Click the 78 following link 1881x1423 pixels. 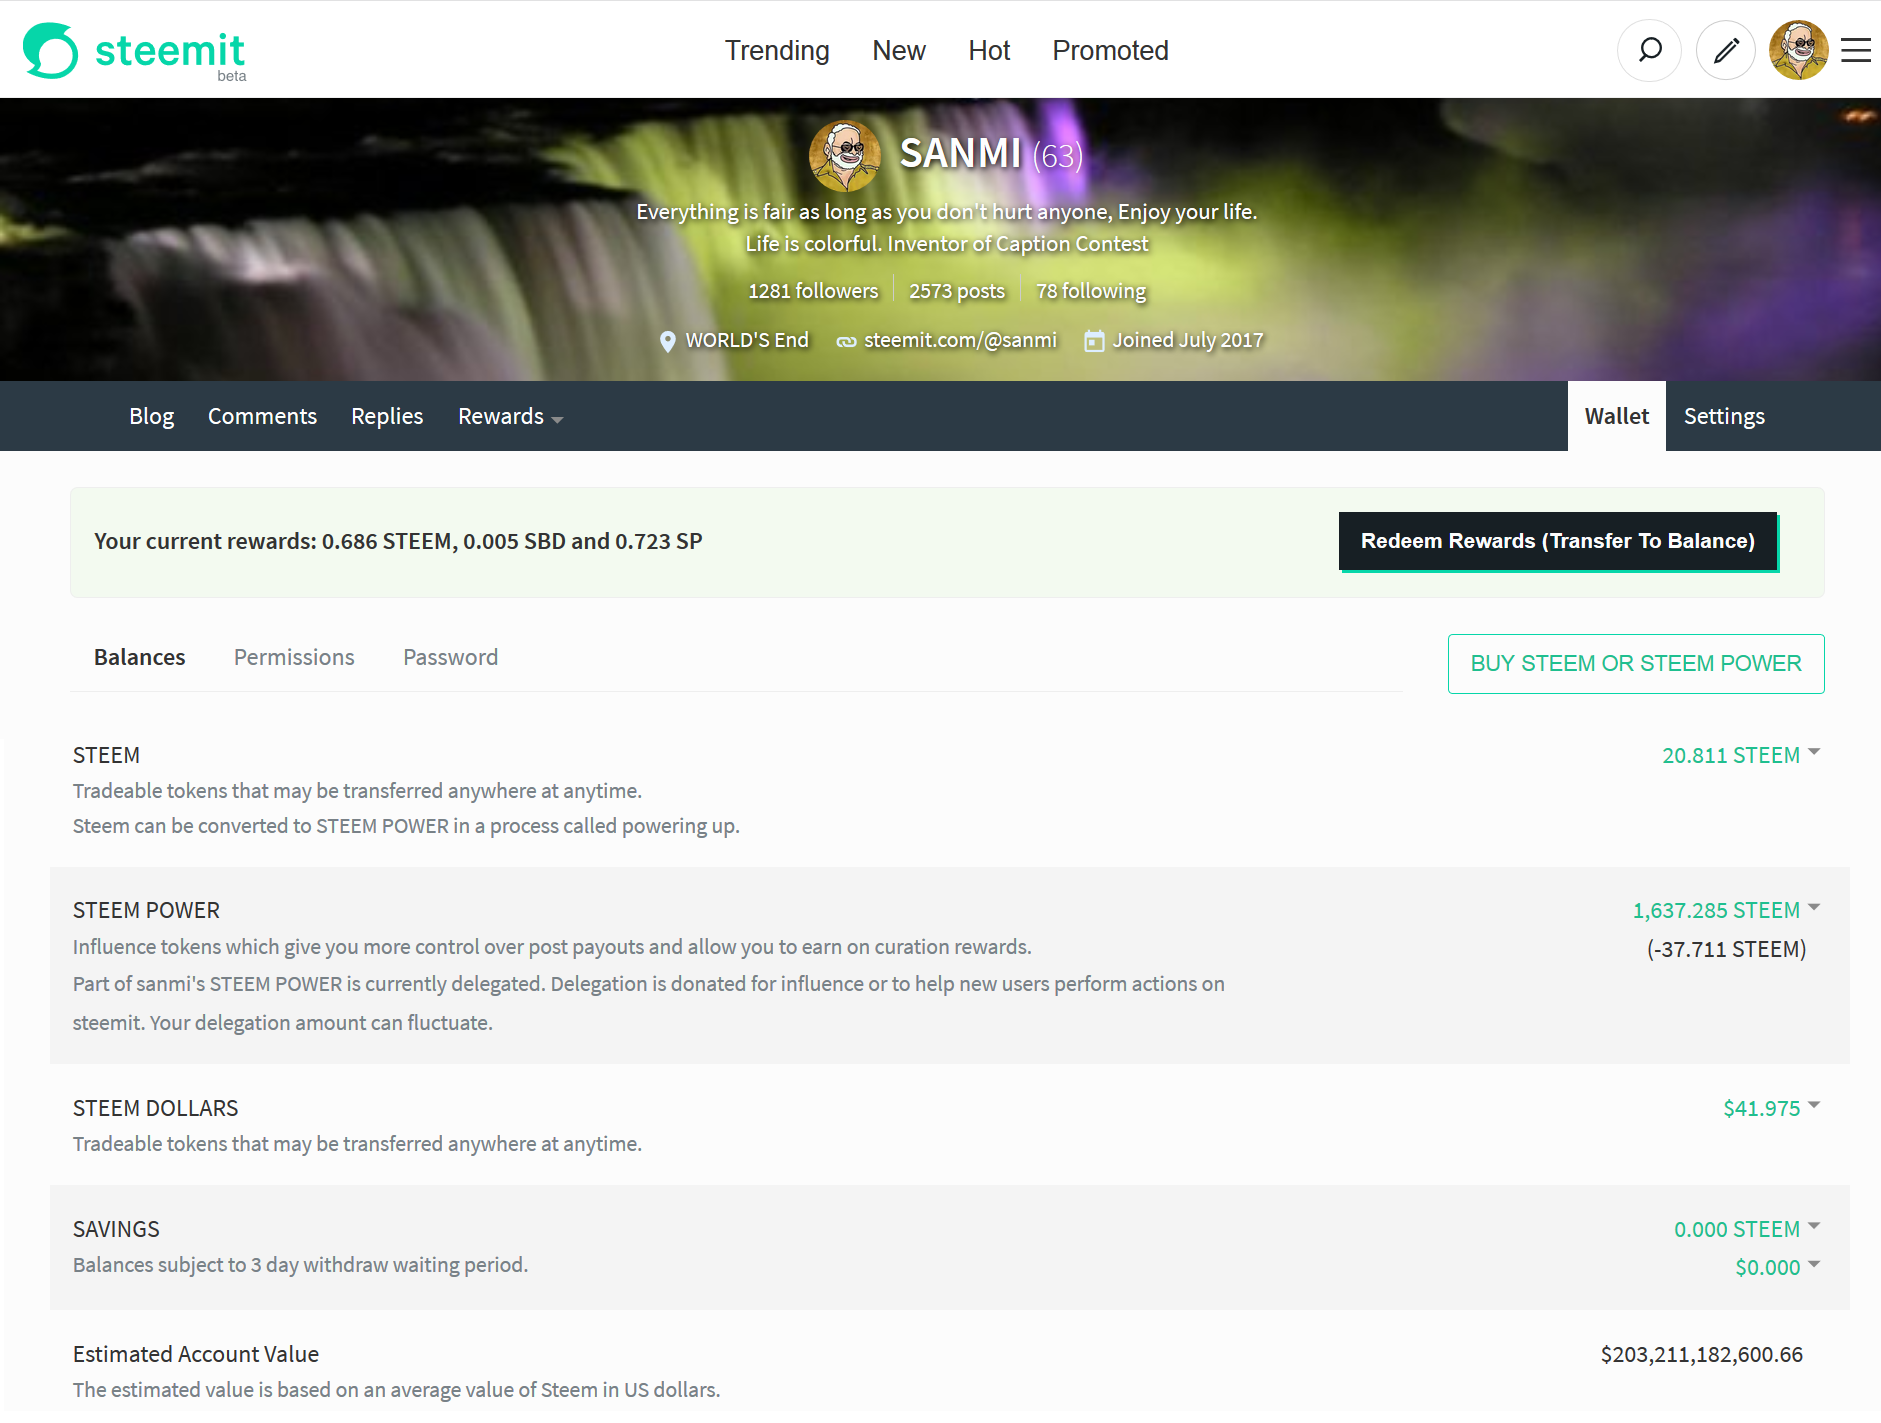pyautogui.click(x=1091, y=291)
